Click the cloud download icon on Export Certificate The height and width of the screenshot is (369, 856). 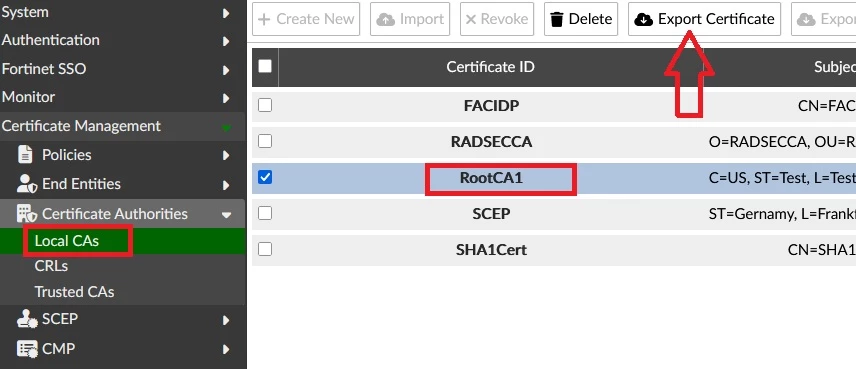coord(644,20)
